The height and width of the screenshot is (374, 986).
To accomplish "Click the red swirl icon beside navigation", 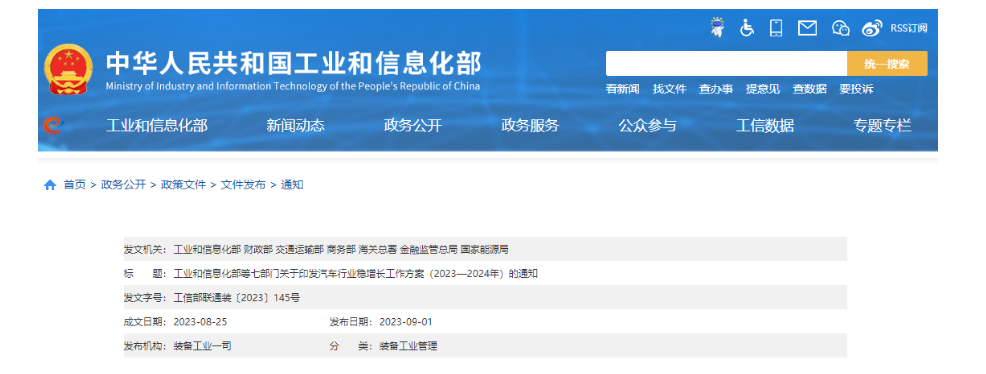I will (x=52, y=125).
